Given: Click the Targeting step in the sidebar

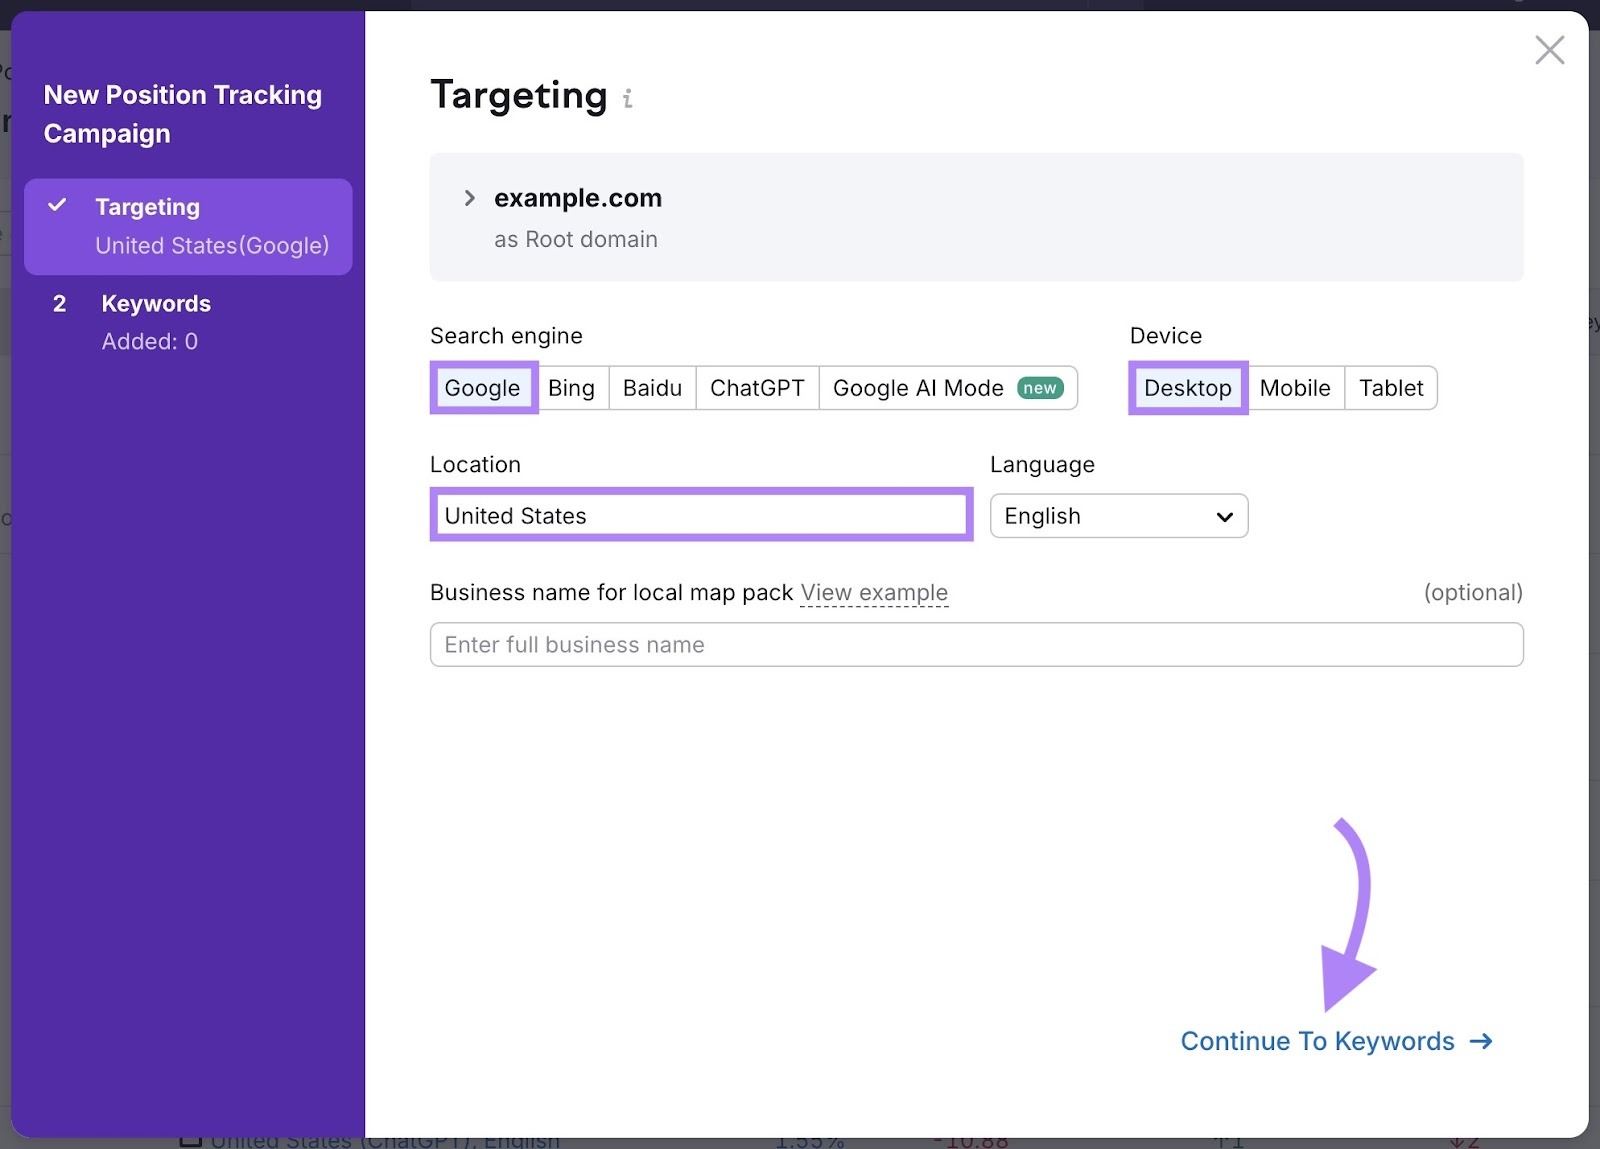Looking at the screenshot, I should (148, 206).
